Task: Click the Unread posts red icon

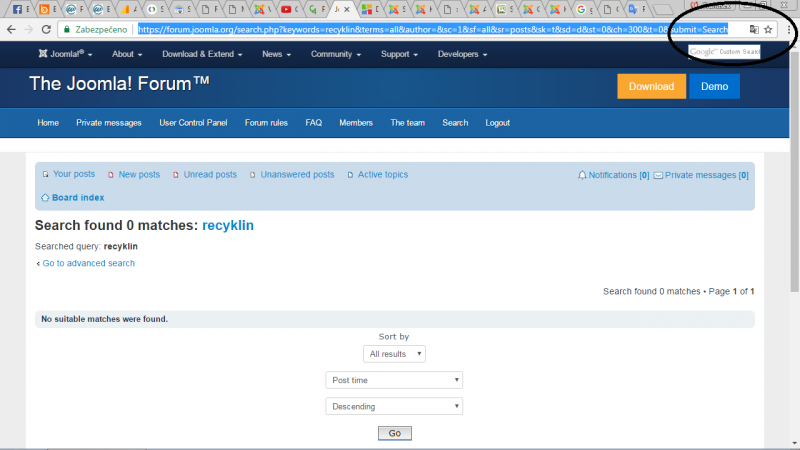Action: pyautogui.click(x=176, y=175)
